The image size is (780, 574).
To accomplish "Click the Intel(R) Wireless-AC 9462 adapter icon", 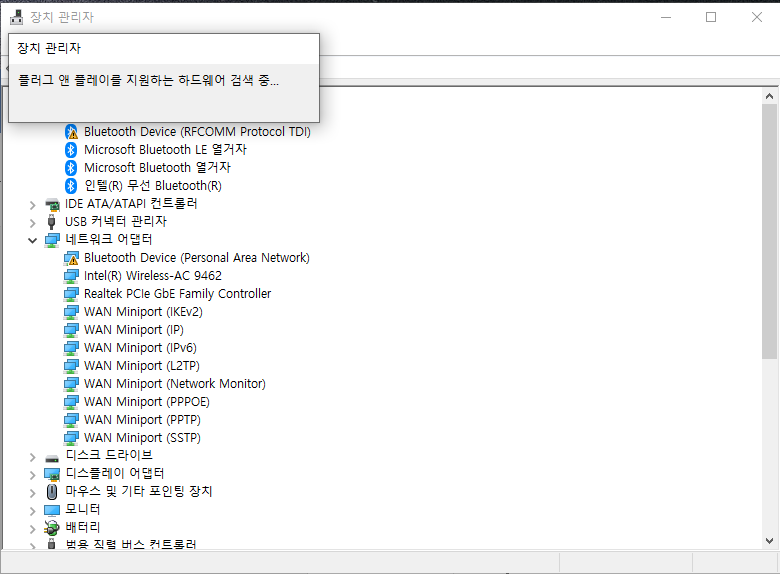I will point(71,276).
